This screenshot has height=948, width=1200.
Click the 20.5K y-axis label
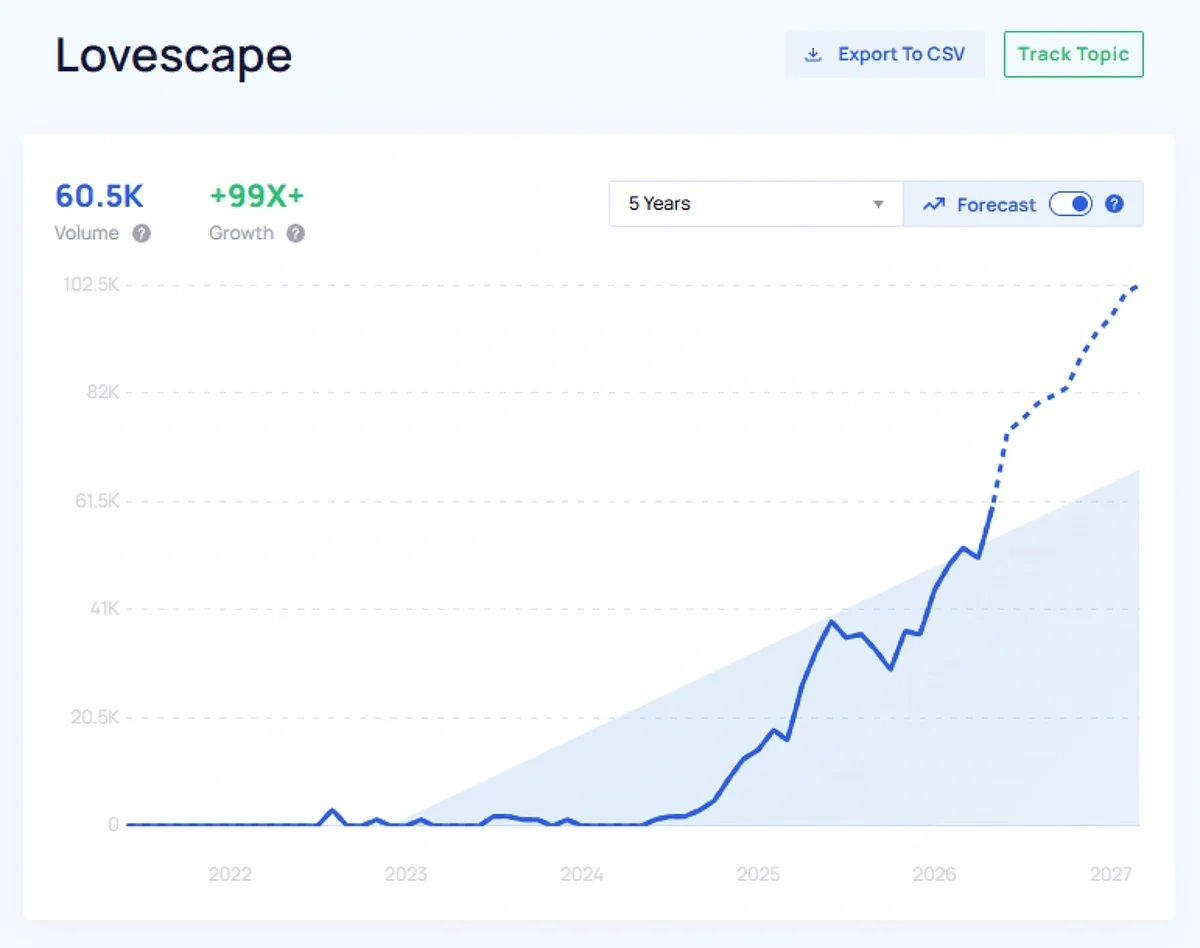click(95, 717)
